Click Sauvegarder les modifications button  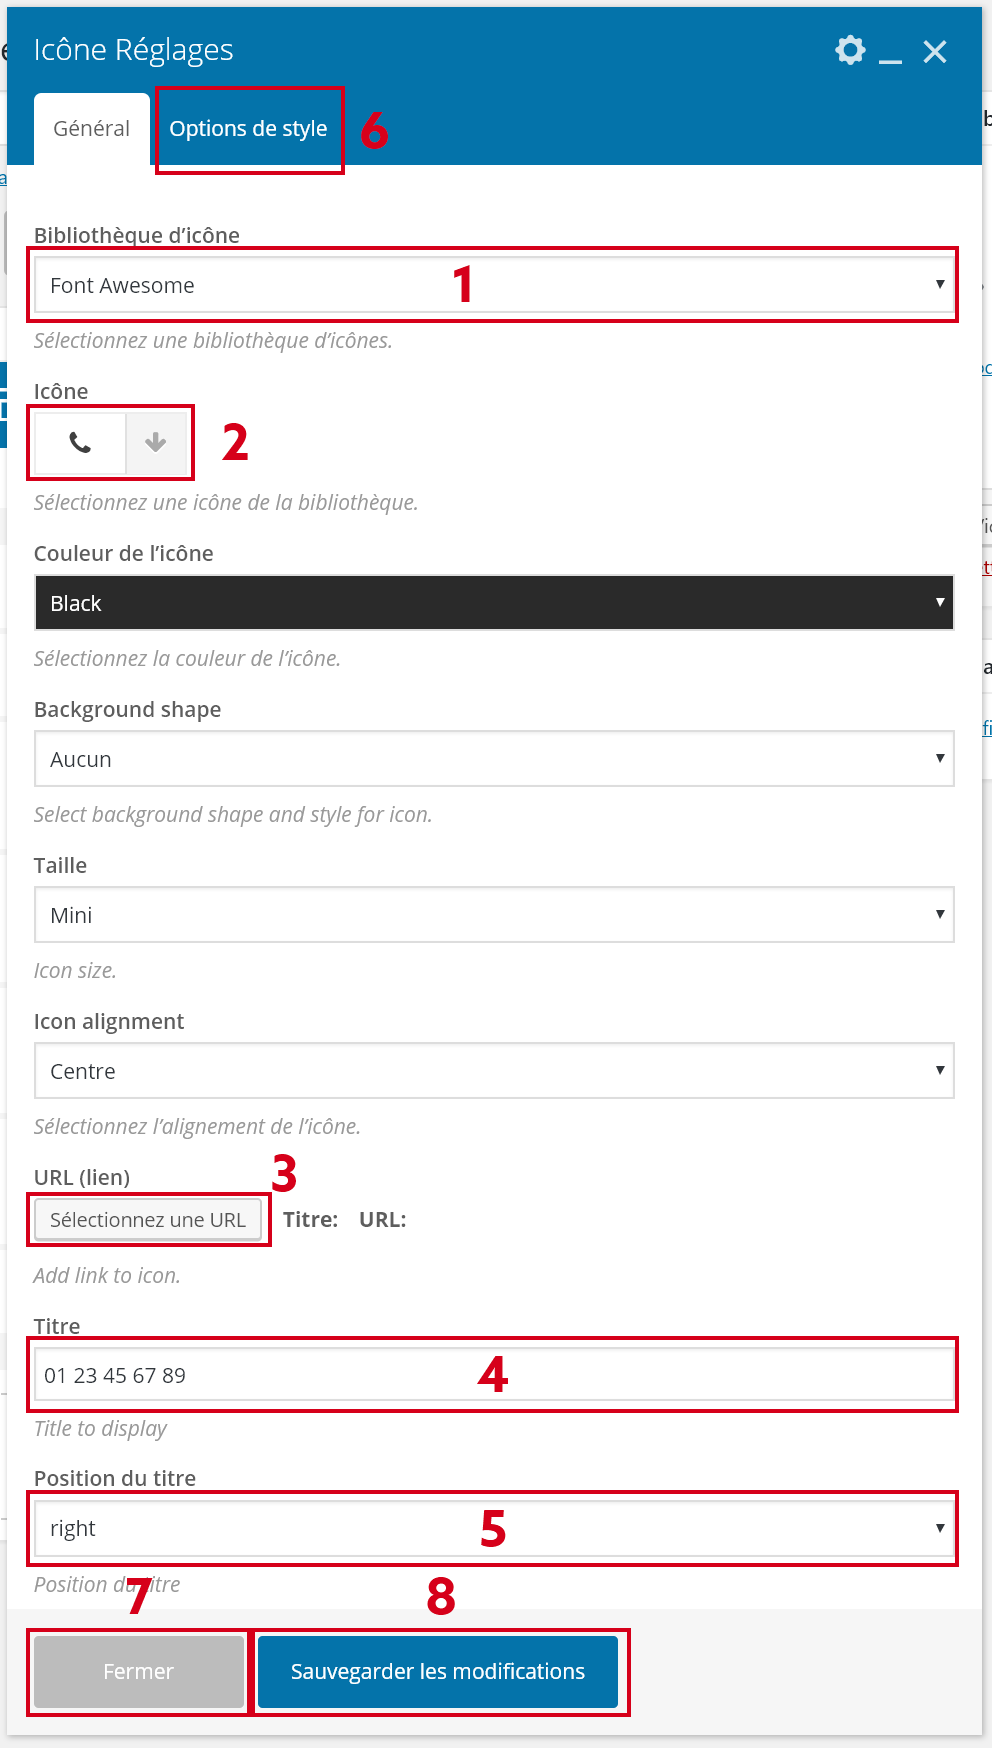438,1671
